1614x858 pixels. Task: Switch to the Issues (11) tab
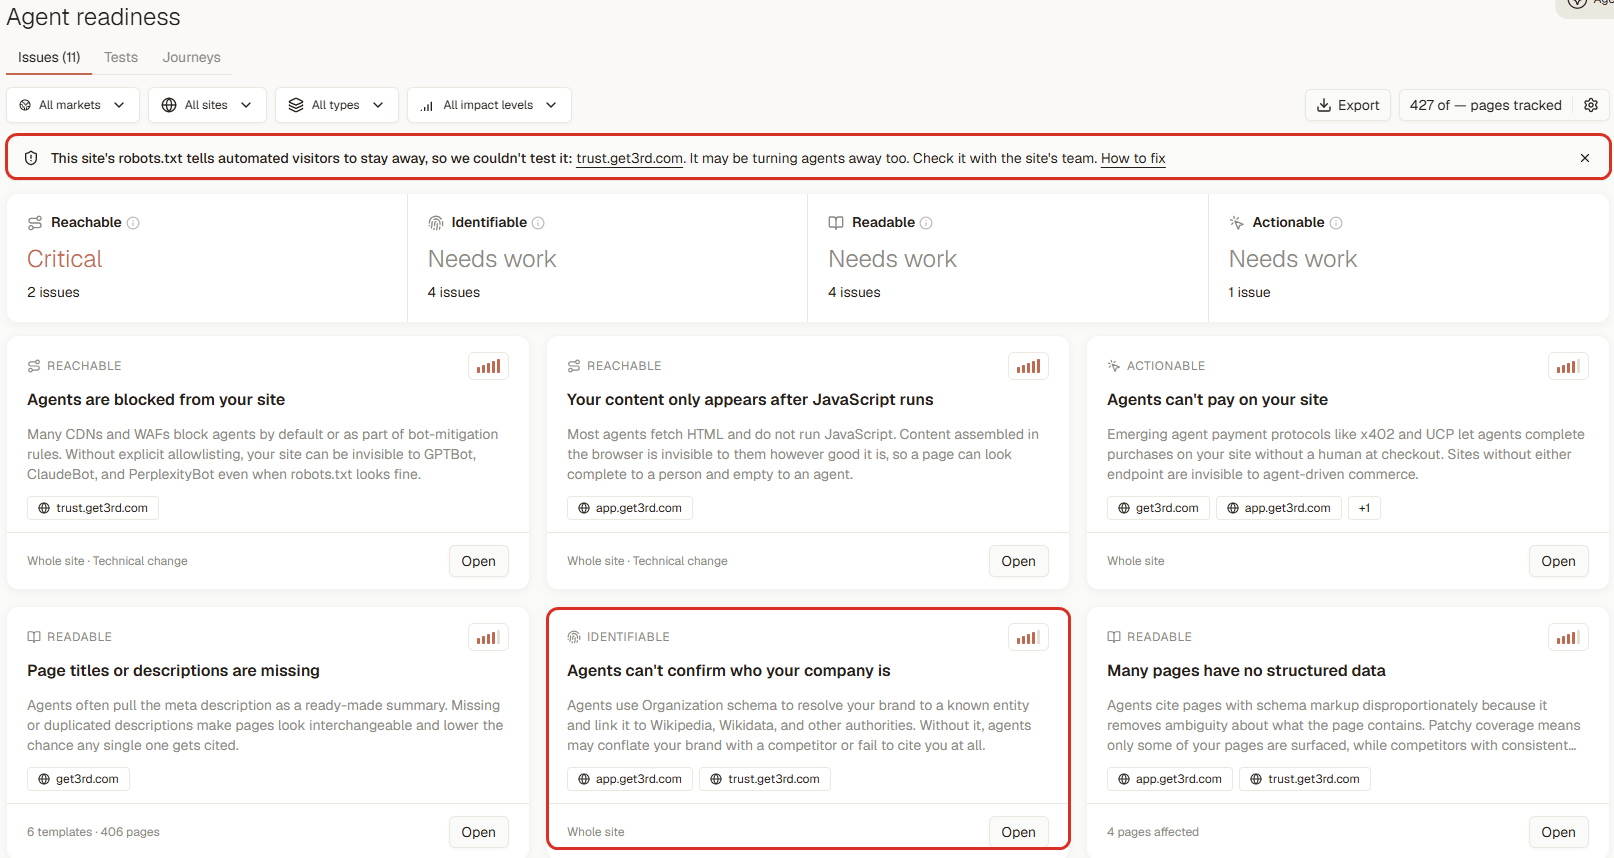pyautogui.click(x=49, y=57)
